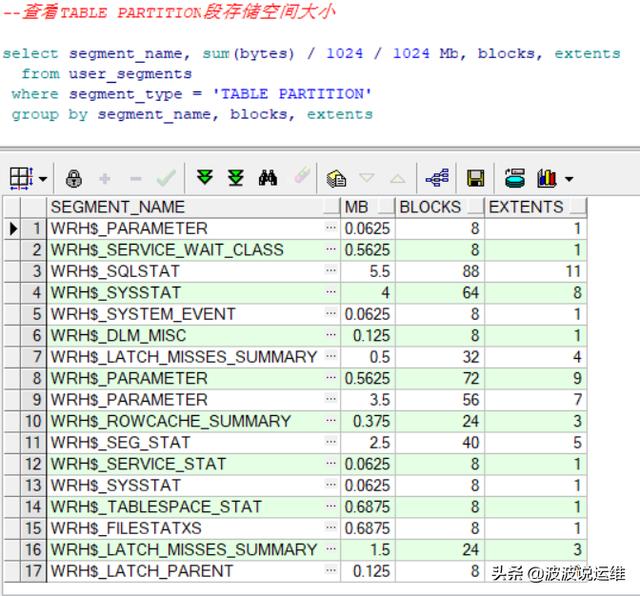Click the delete record minus icon
640x596 pixels.
click(136, 179)
